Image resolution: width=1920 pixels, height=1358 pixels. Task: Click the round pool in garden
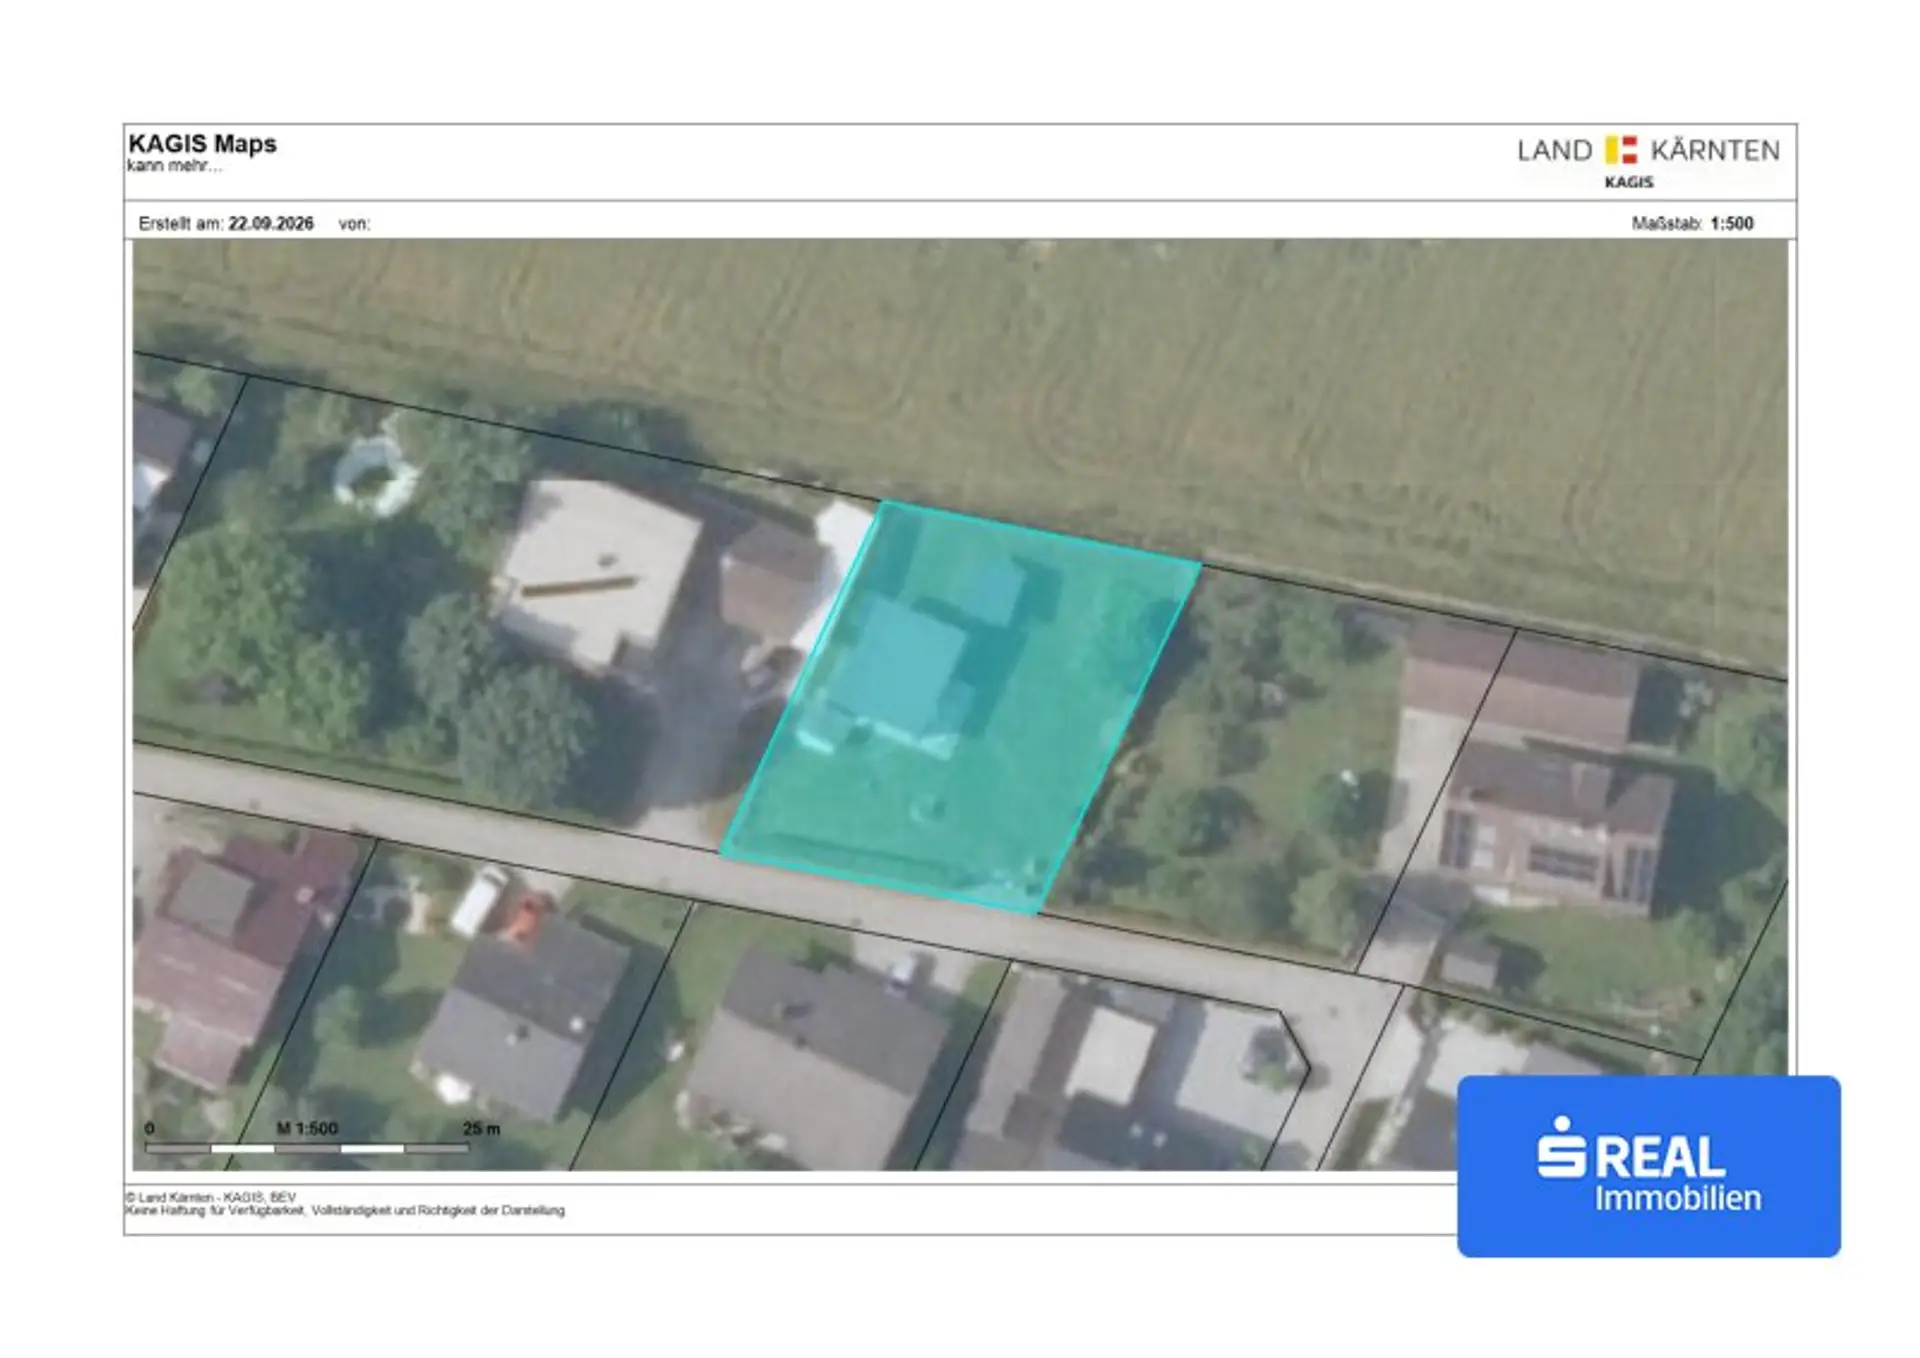point(375,473)
